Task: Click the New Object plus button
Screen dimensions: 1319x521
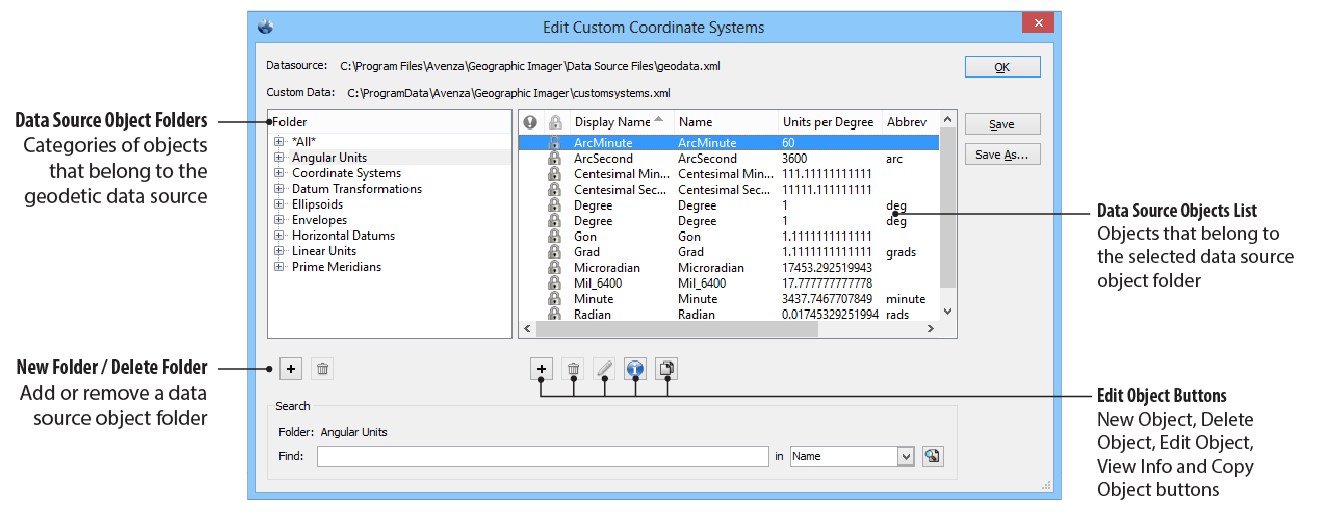Action: pyautogui.click(x=541, y=369)
